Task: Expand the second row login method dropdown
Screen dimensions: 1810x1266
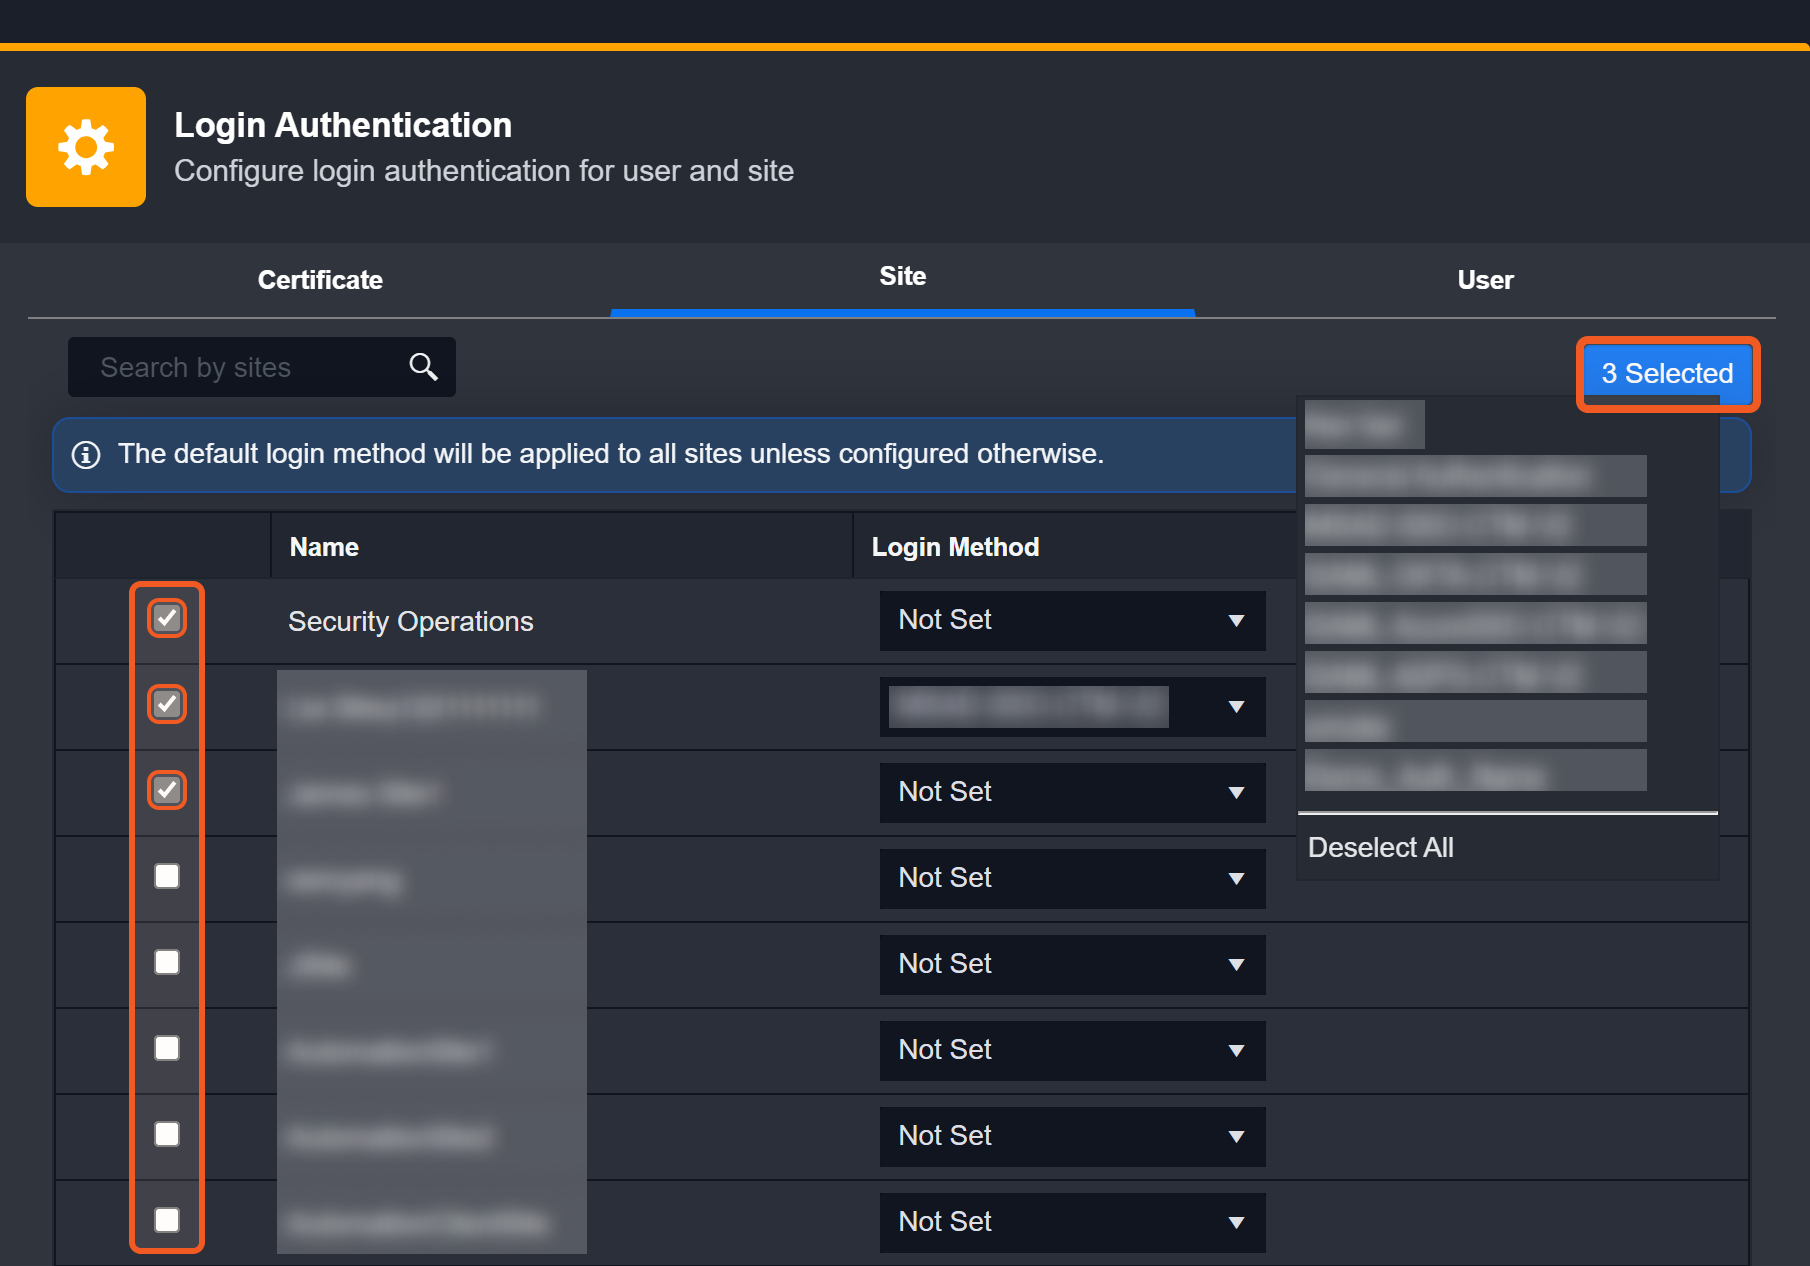Action: (x=1236, y=707)
